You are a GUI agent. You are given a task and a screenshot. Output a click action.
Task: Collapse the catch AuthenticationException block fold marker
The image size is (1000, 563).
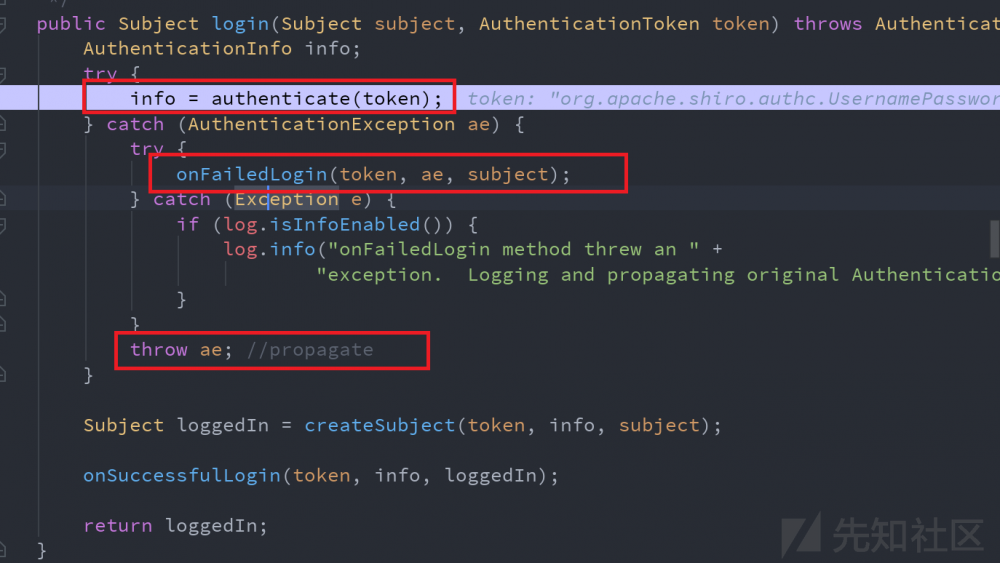click(x=3, y=124)
